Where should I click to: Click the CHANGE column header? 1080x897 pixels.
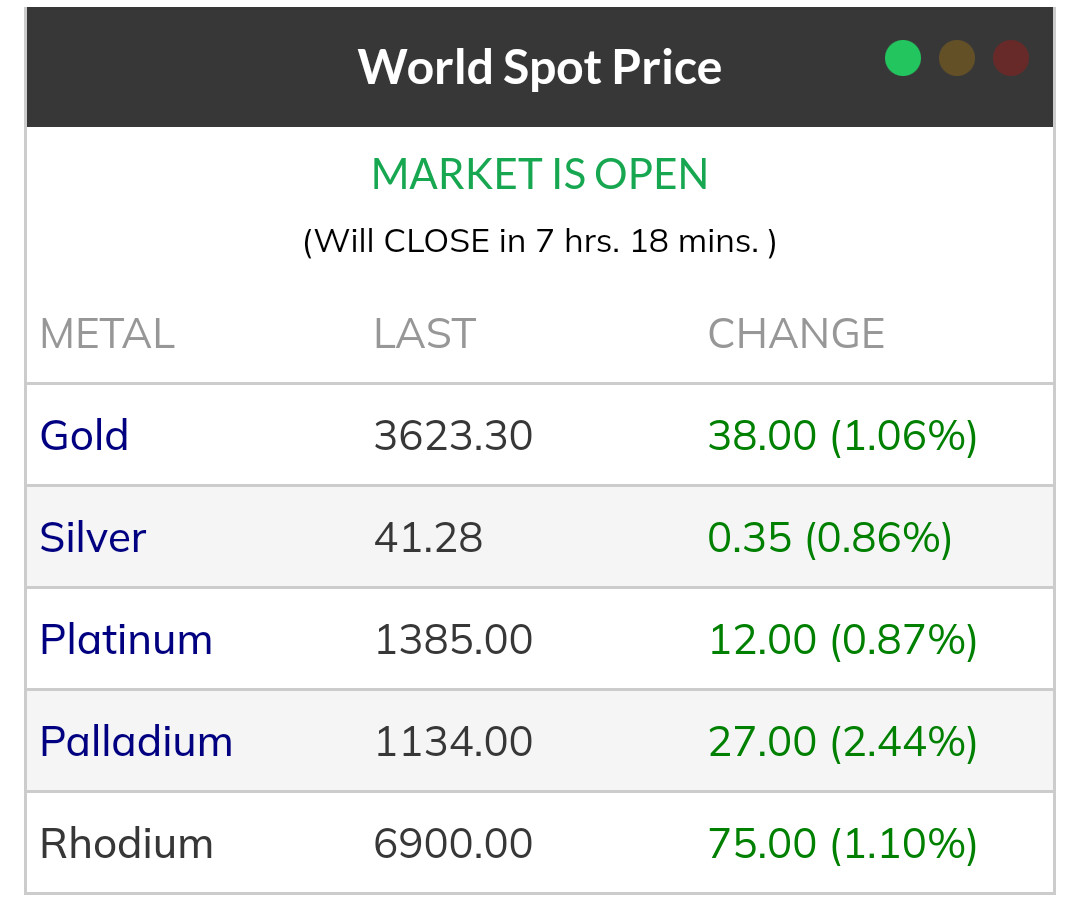tap(796, 334)
